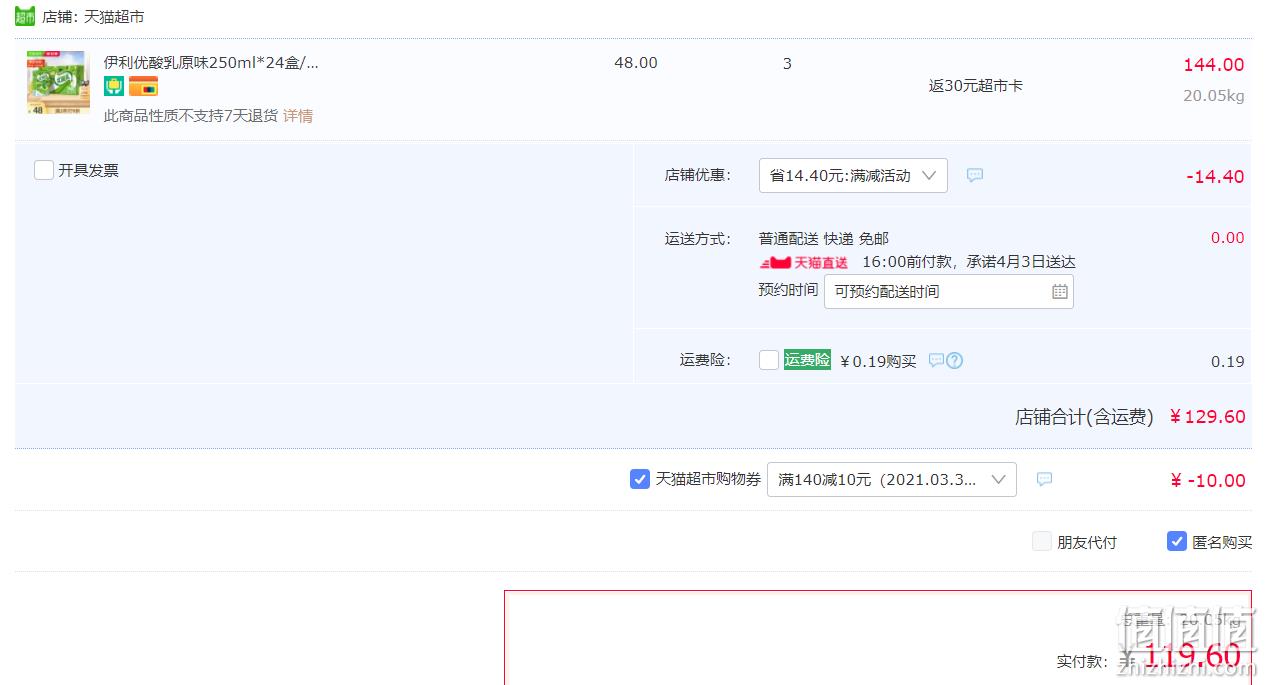
Task: Click the message bubble icon beside the coupon dropdown
Action: pyautogui.click(x=1044, y=479)
